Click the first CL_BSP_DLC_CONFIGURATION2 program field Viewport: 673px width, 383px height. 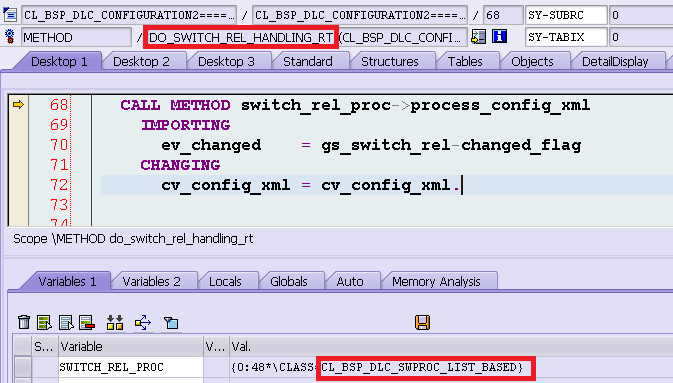tap(129, 15)
